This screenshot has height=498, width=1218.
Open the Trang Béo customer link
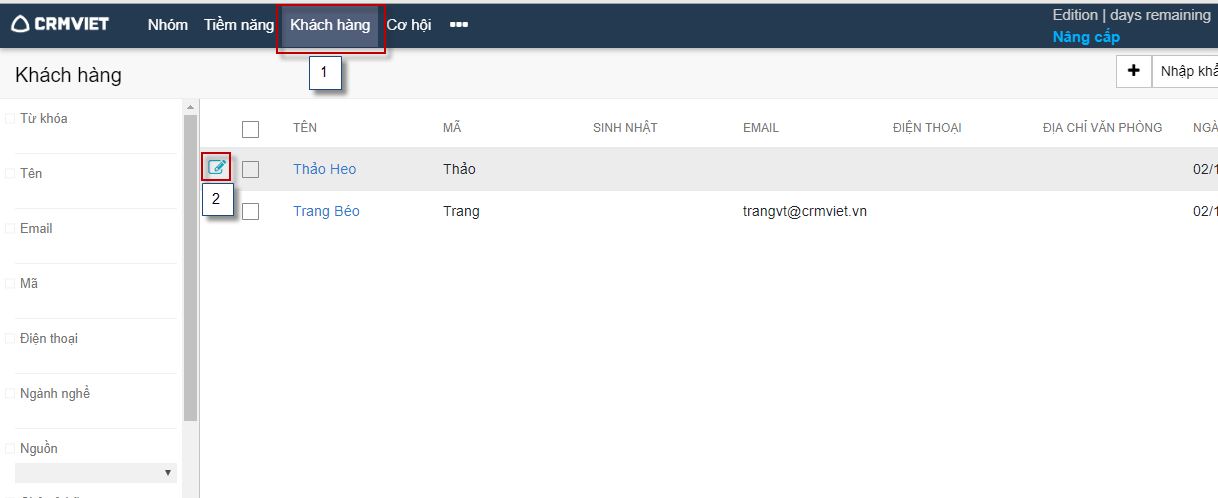pos(326,211)
